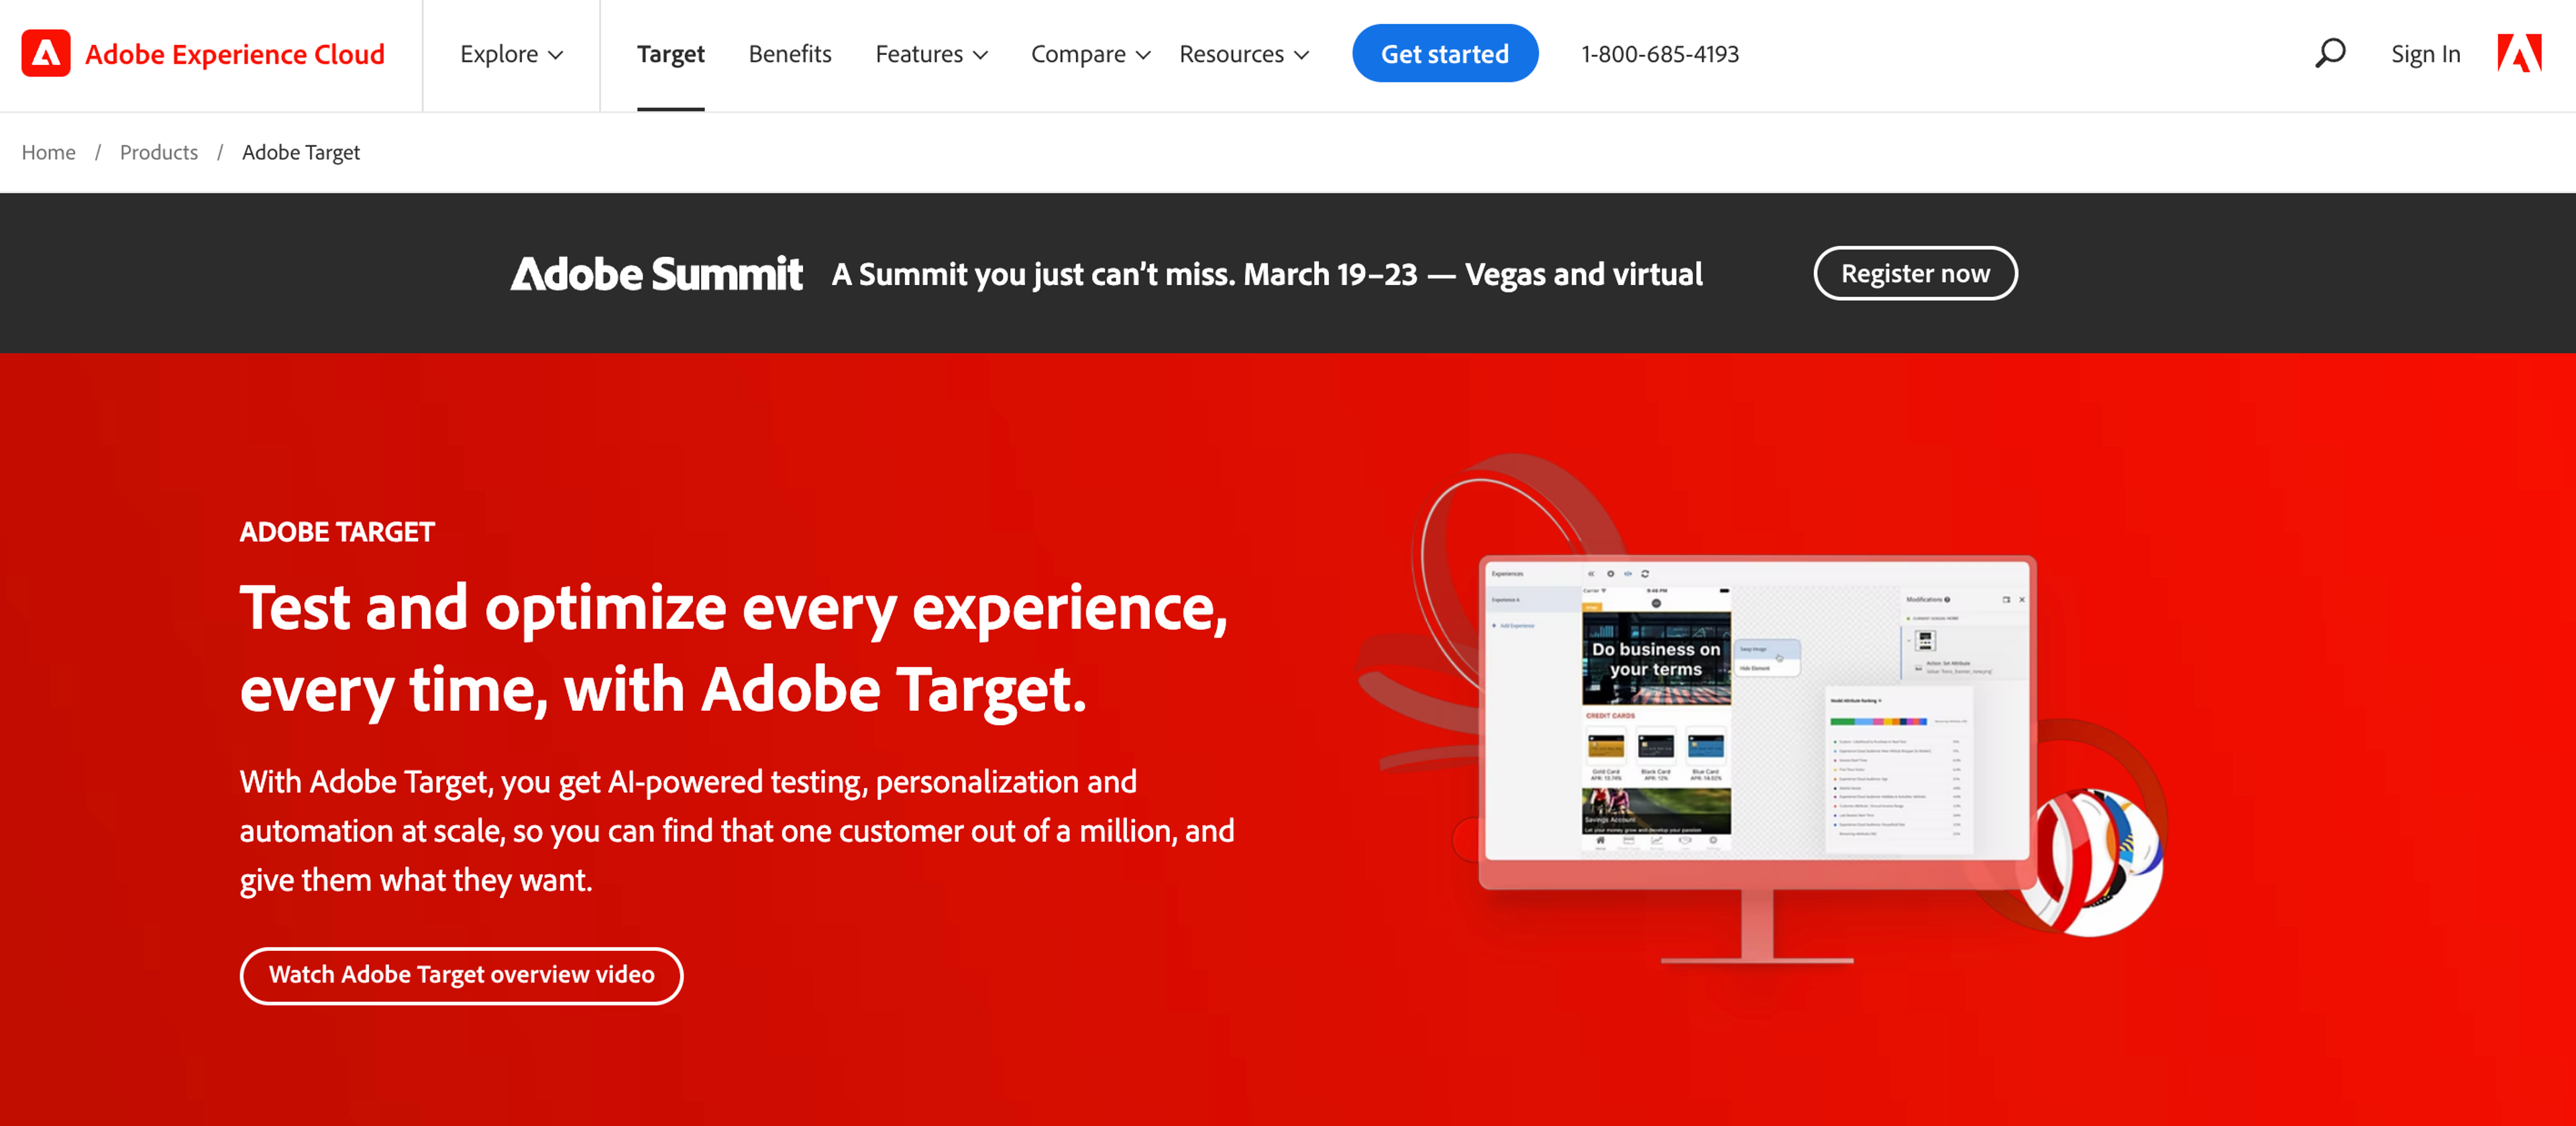Click the Adobe Summit banner logo

pyautogui.click(x=656, y=274)
